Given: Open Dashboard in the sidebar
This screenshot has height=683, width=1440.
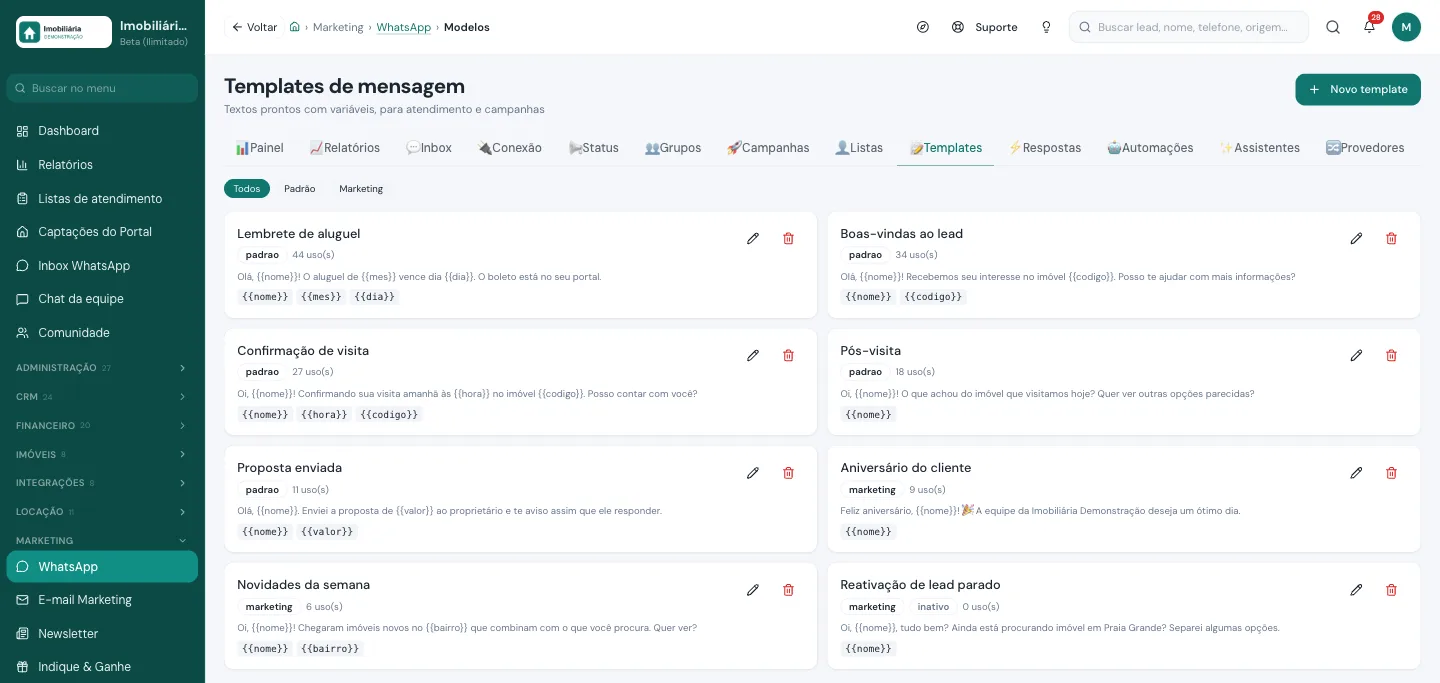Looking at the screenshot, I should 102,131.
